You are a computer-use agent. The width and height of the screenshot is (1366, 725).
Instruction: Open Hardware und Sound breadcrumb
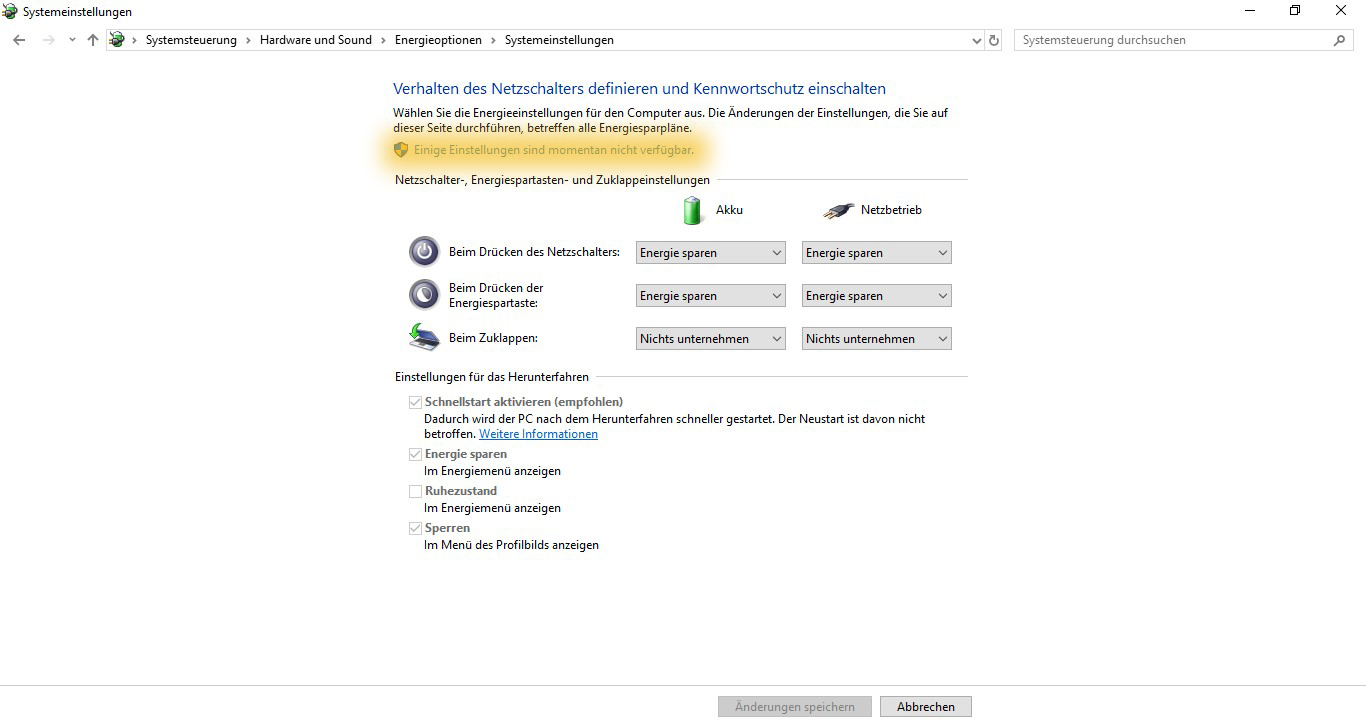click(316, 40)
